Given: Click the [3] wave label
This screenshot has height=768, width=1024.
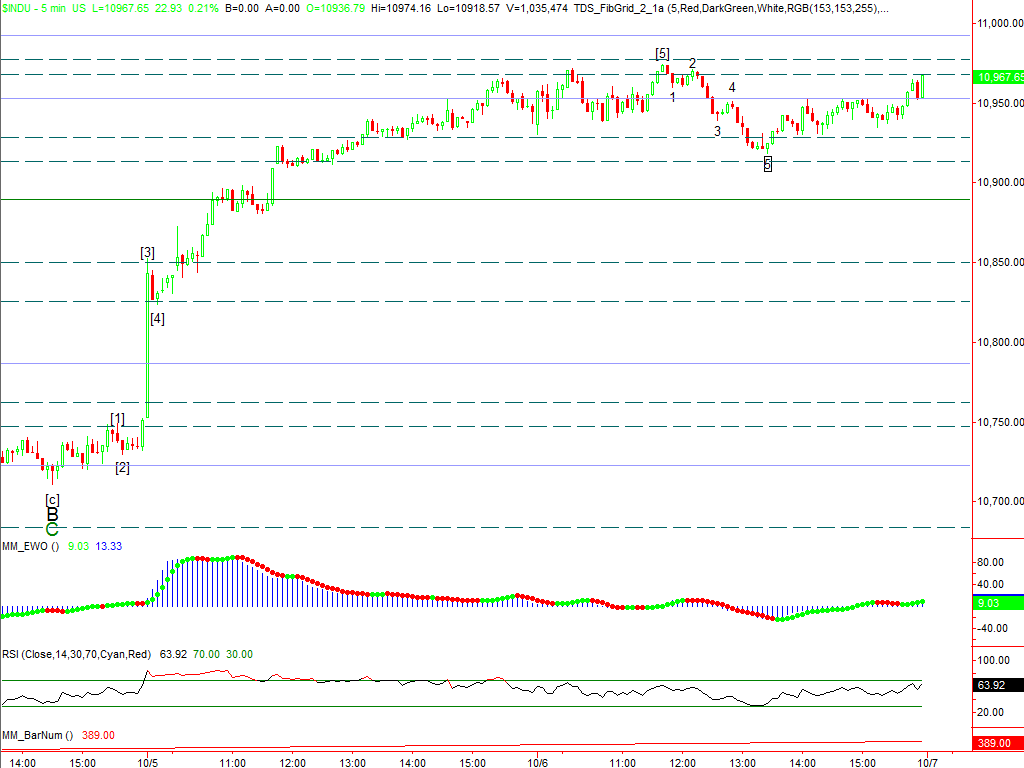Looking at the screenshot, I should coord(147,252).
